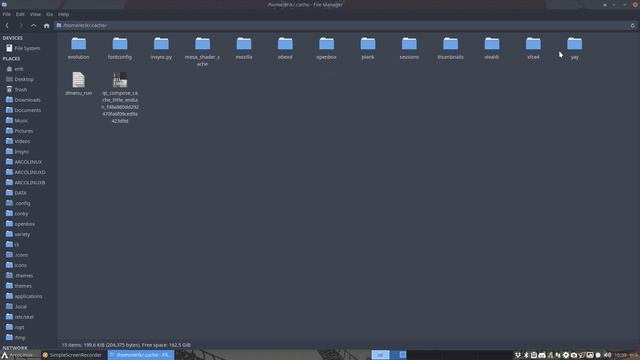The width and height of the screenshot is (640, 360).
Task: Open the insync.py folder
Action: click(161, 48)
